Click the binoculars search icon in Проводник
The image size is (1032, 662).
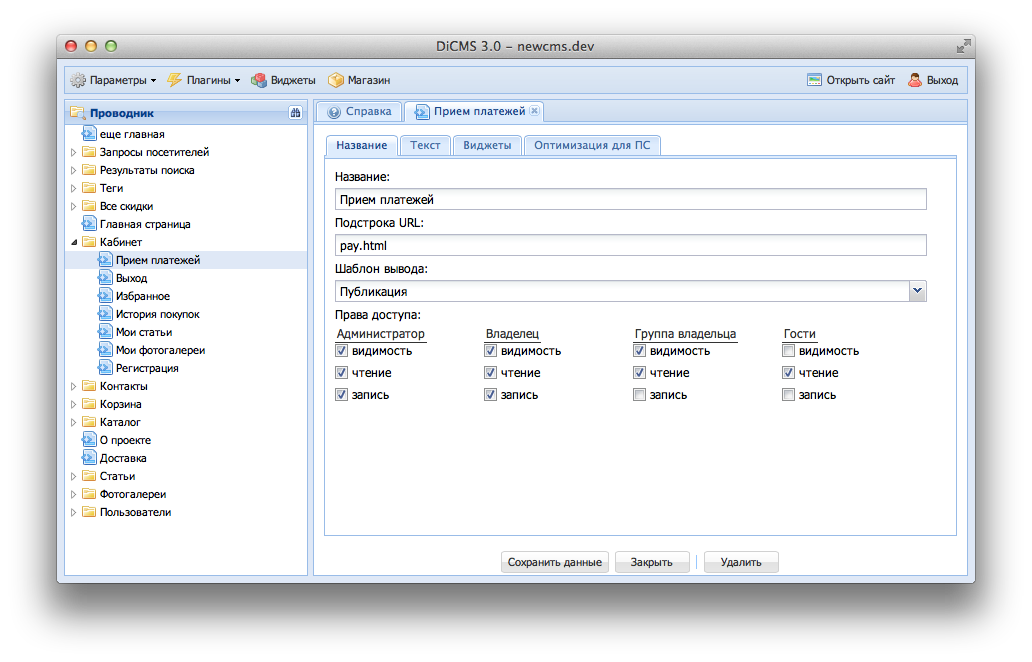point(296,113)
